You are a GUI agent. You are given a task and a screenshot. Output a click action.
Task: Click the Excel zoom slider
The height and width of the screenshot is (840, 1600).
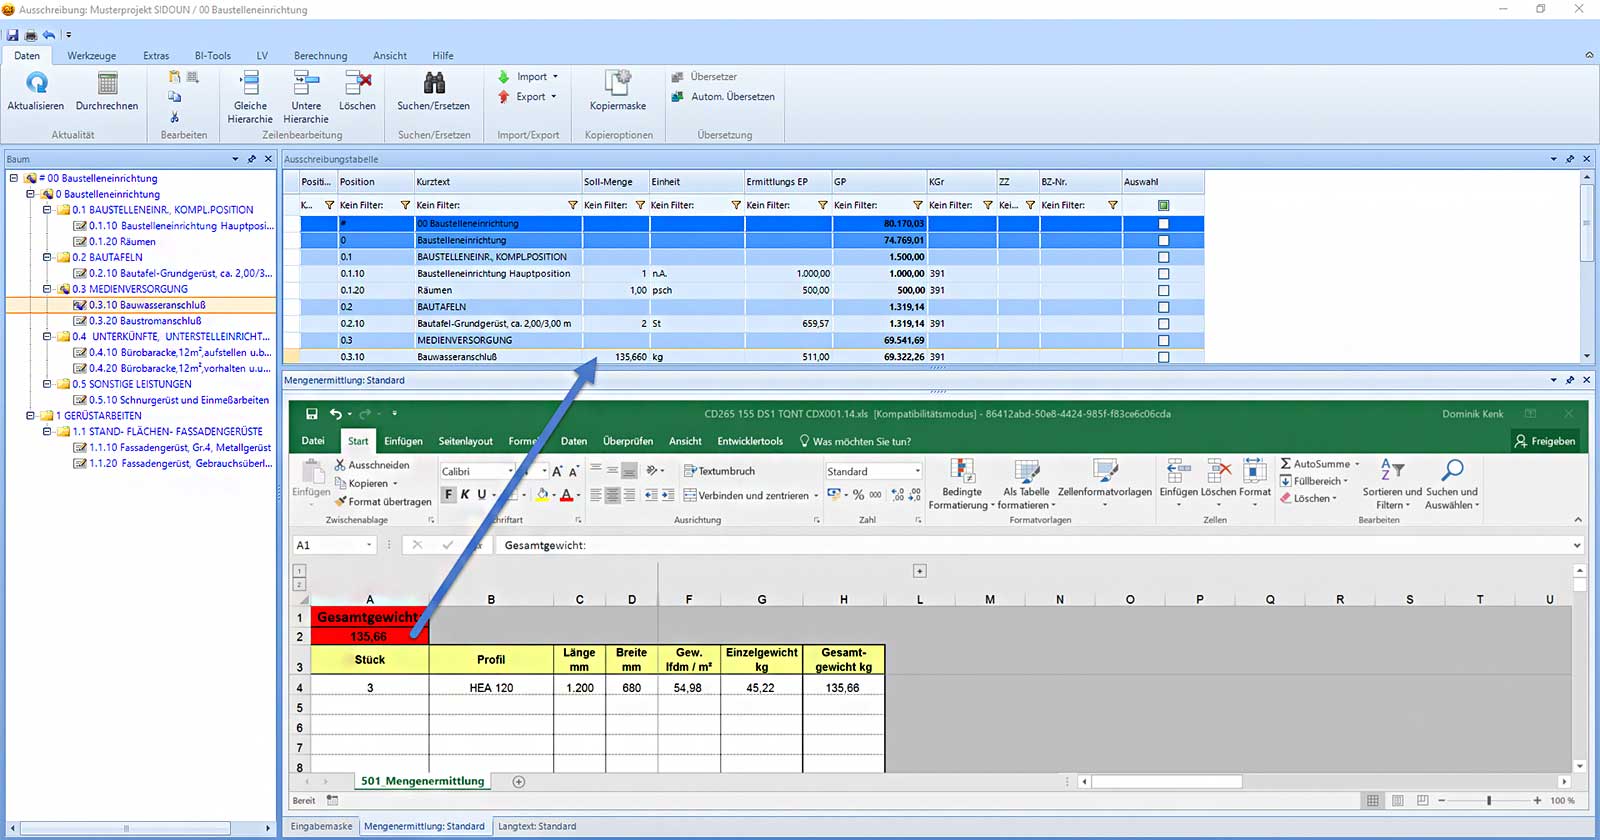tap(1489, 800)
